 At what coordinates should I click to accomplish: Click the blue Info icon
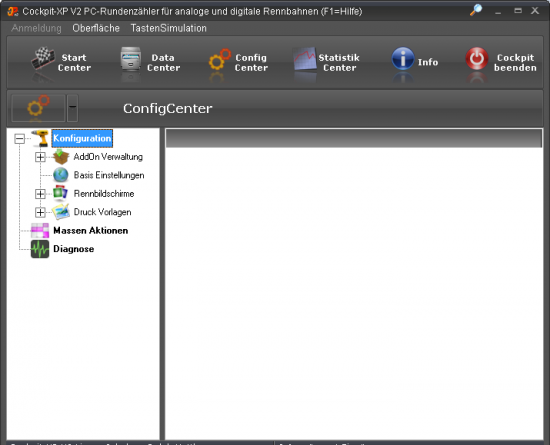(403, 59)
